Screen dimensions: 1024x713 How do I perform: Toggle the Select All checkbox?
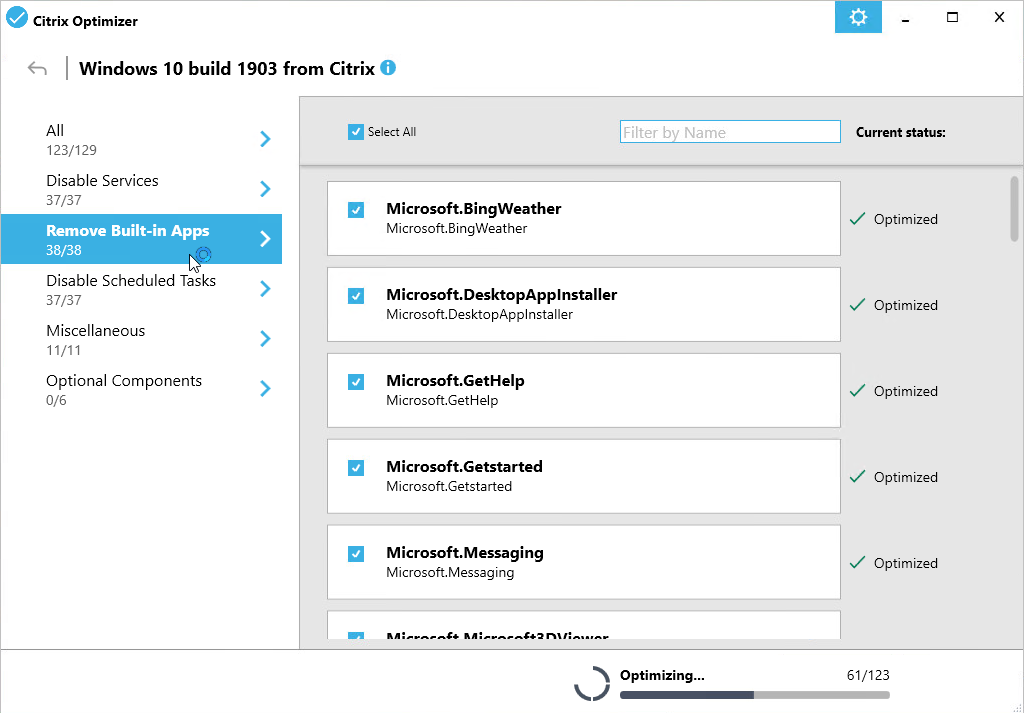356,132
